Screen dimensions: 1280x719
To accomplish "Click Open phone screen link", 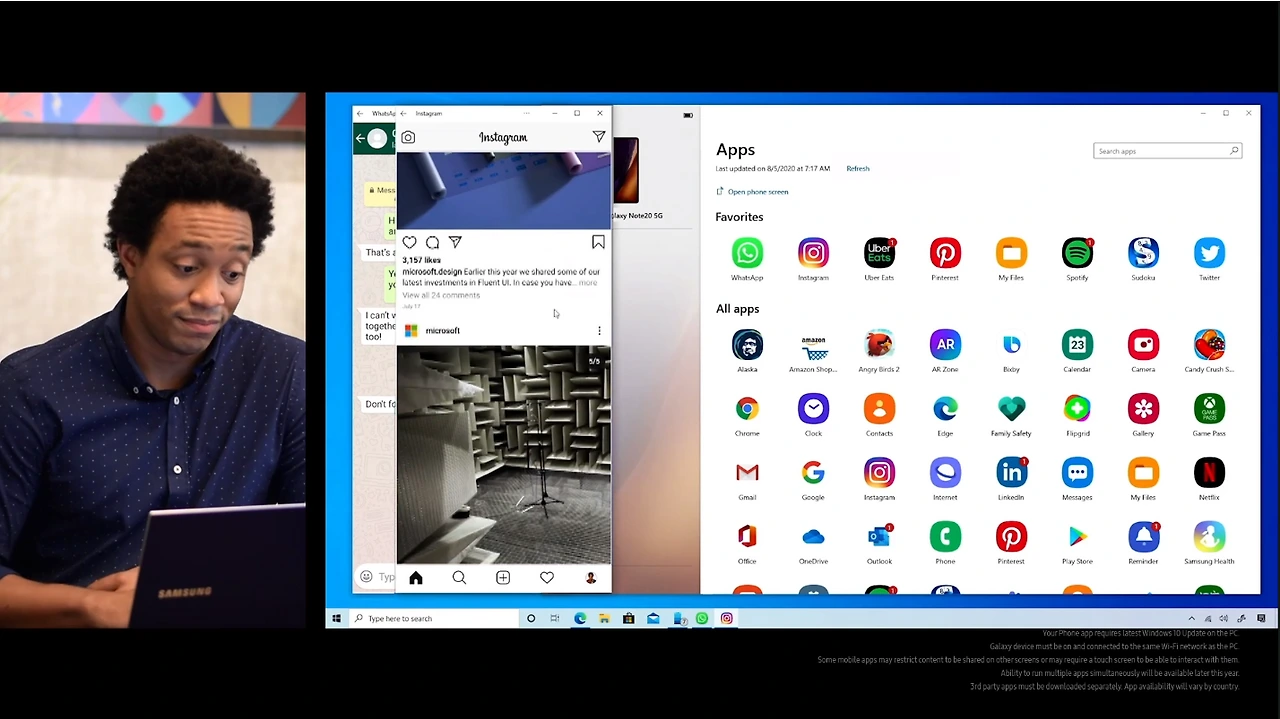I will click(752, 192).
